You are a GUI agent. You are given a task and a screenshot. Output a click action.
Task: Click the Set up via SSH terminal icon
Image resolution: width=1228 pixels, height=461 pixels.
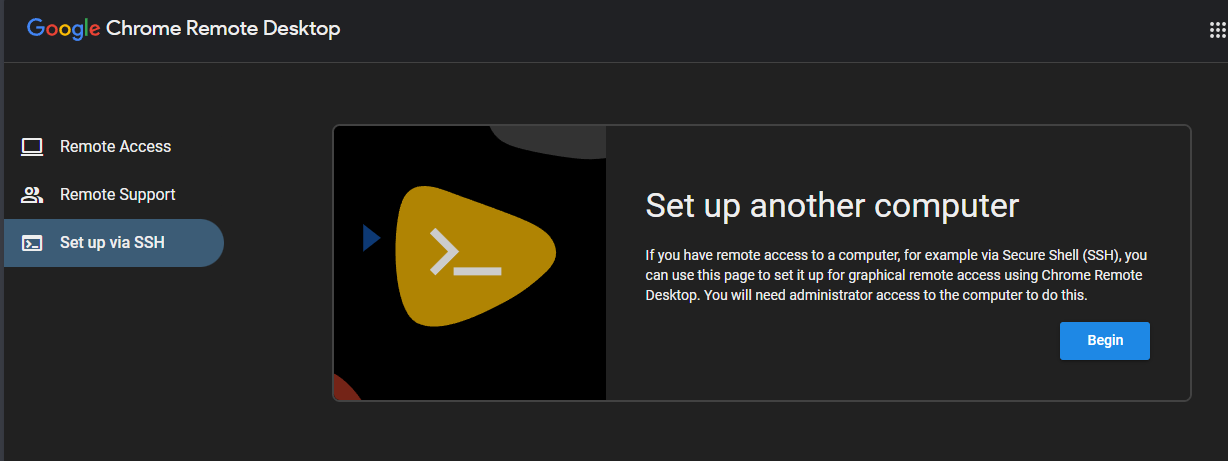(32, 243)
